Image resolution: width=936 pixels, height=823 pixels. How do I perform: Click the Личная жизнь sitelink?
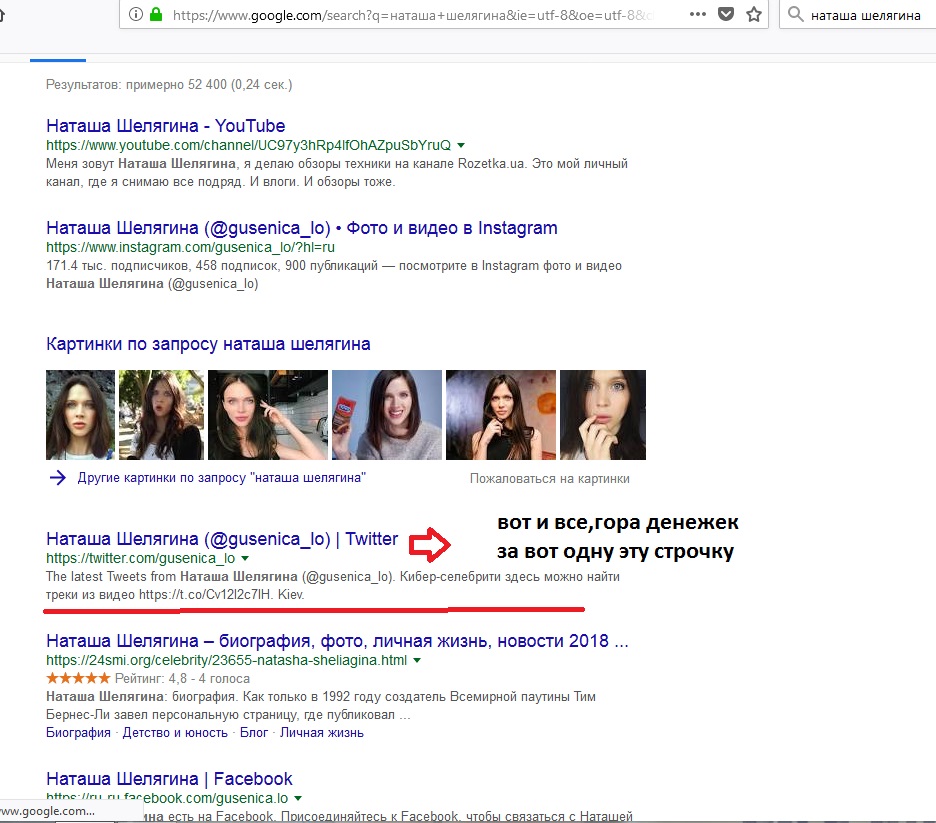tap(322, 733)
